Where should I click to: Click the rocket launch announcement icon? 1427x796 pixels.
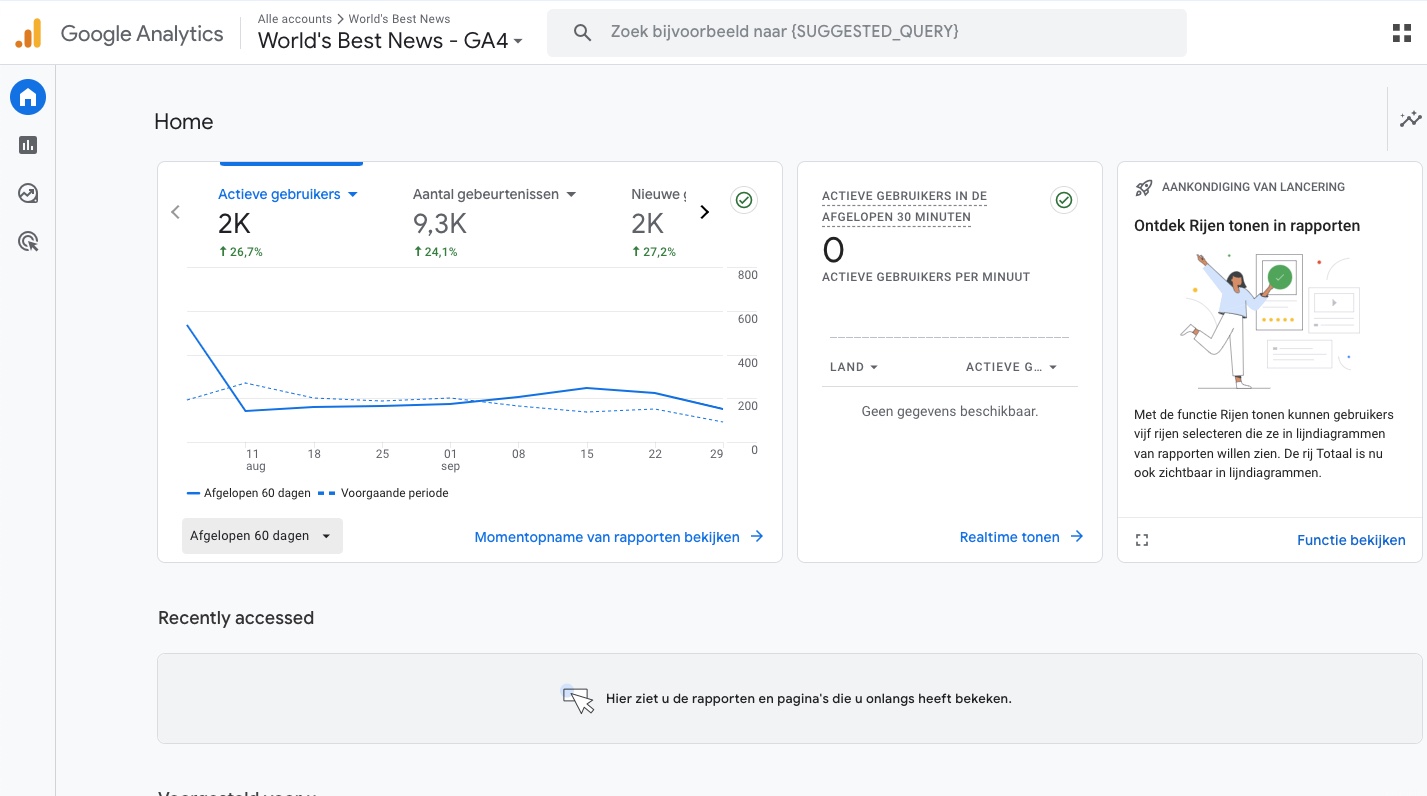point(1144,187)
